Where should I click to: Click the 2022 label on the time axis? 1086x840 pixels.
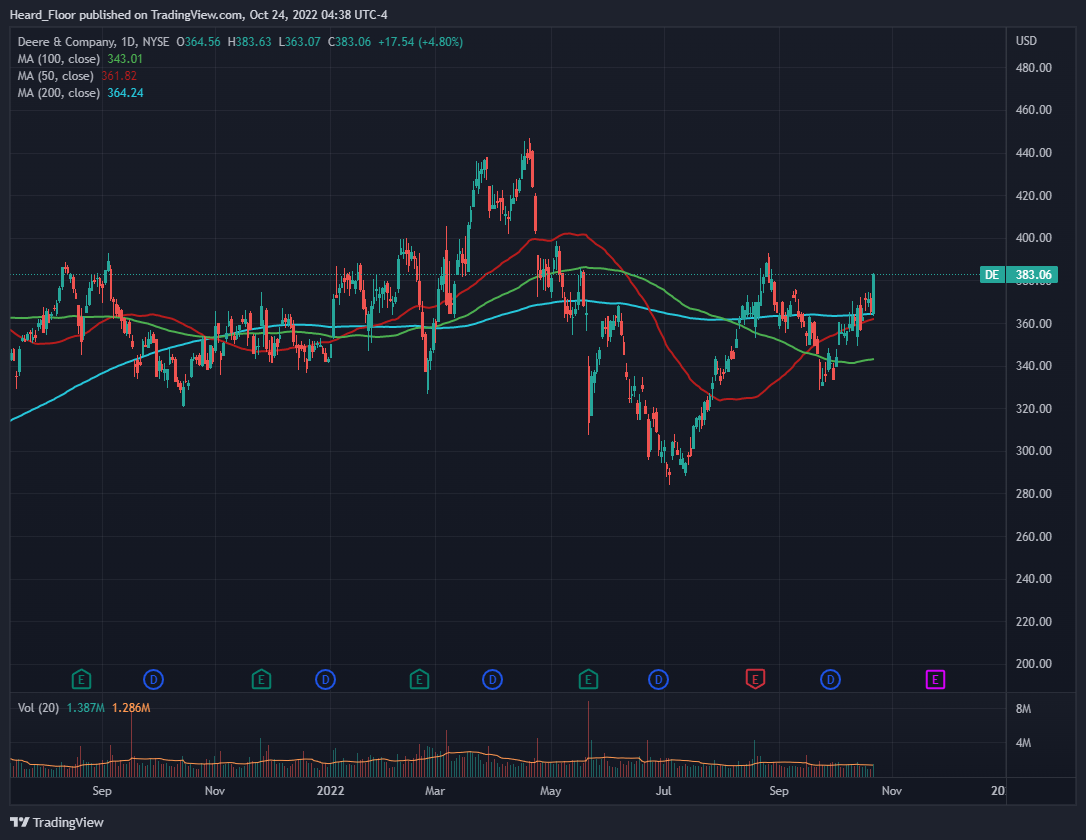330,791
